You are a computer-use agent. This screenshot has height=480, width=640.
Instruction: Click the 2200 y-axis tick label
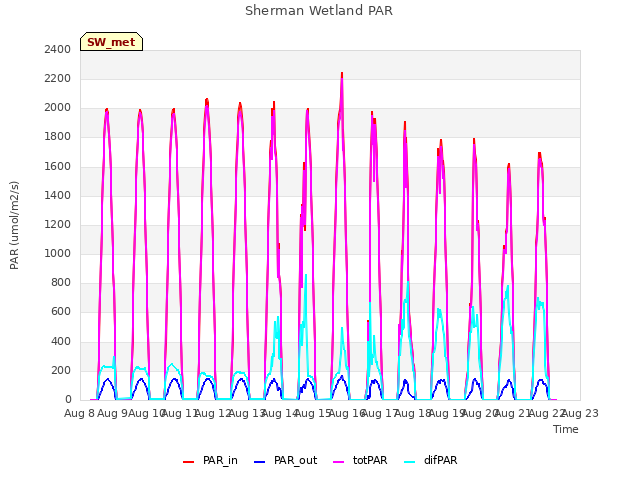pos(58,79)
